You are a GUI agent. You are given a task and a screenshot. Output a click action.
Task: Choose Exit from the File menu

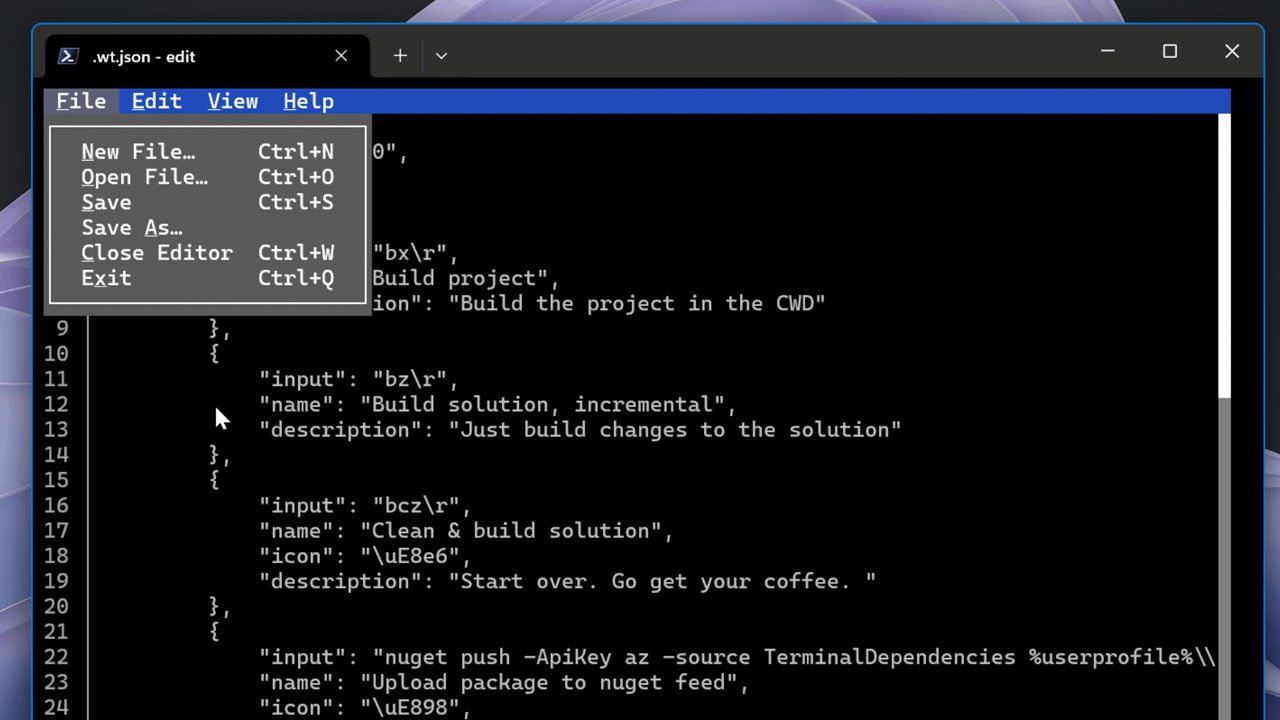207,278
